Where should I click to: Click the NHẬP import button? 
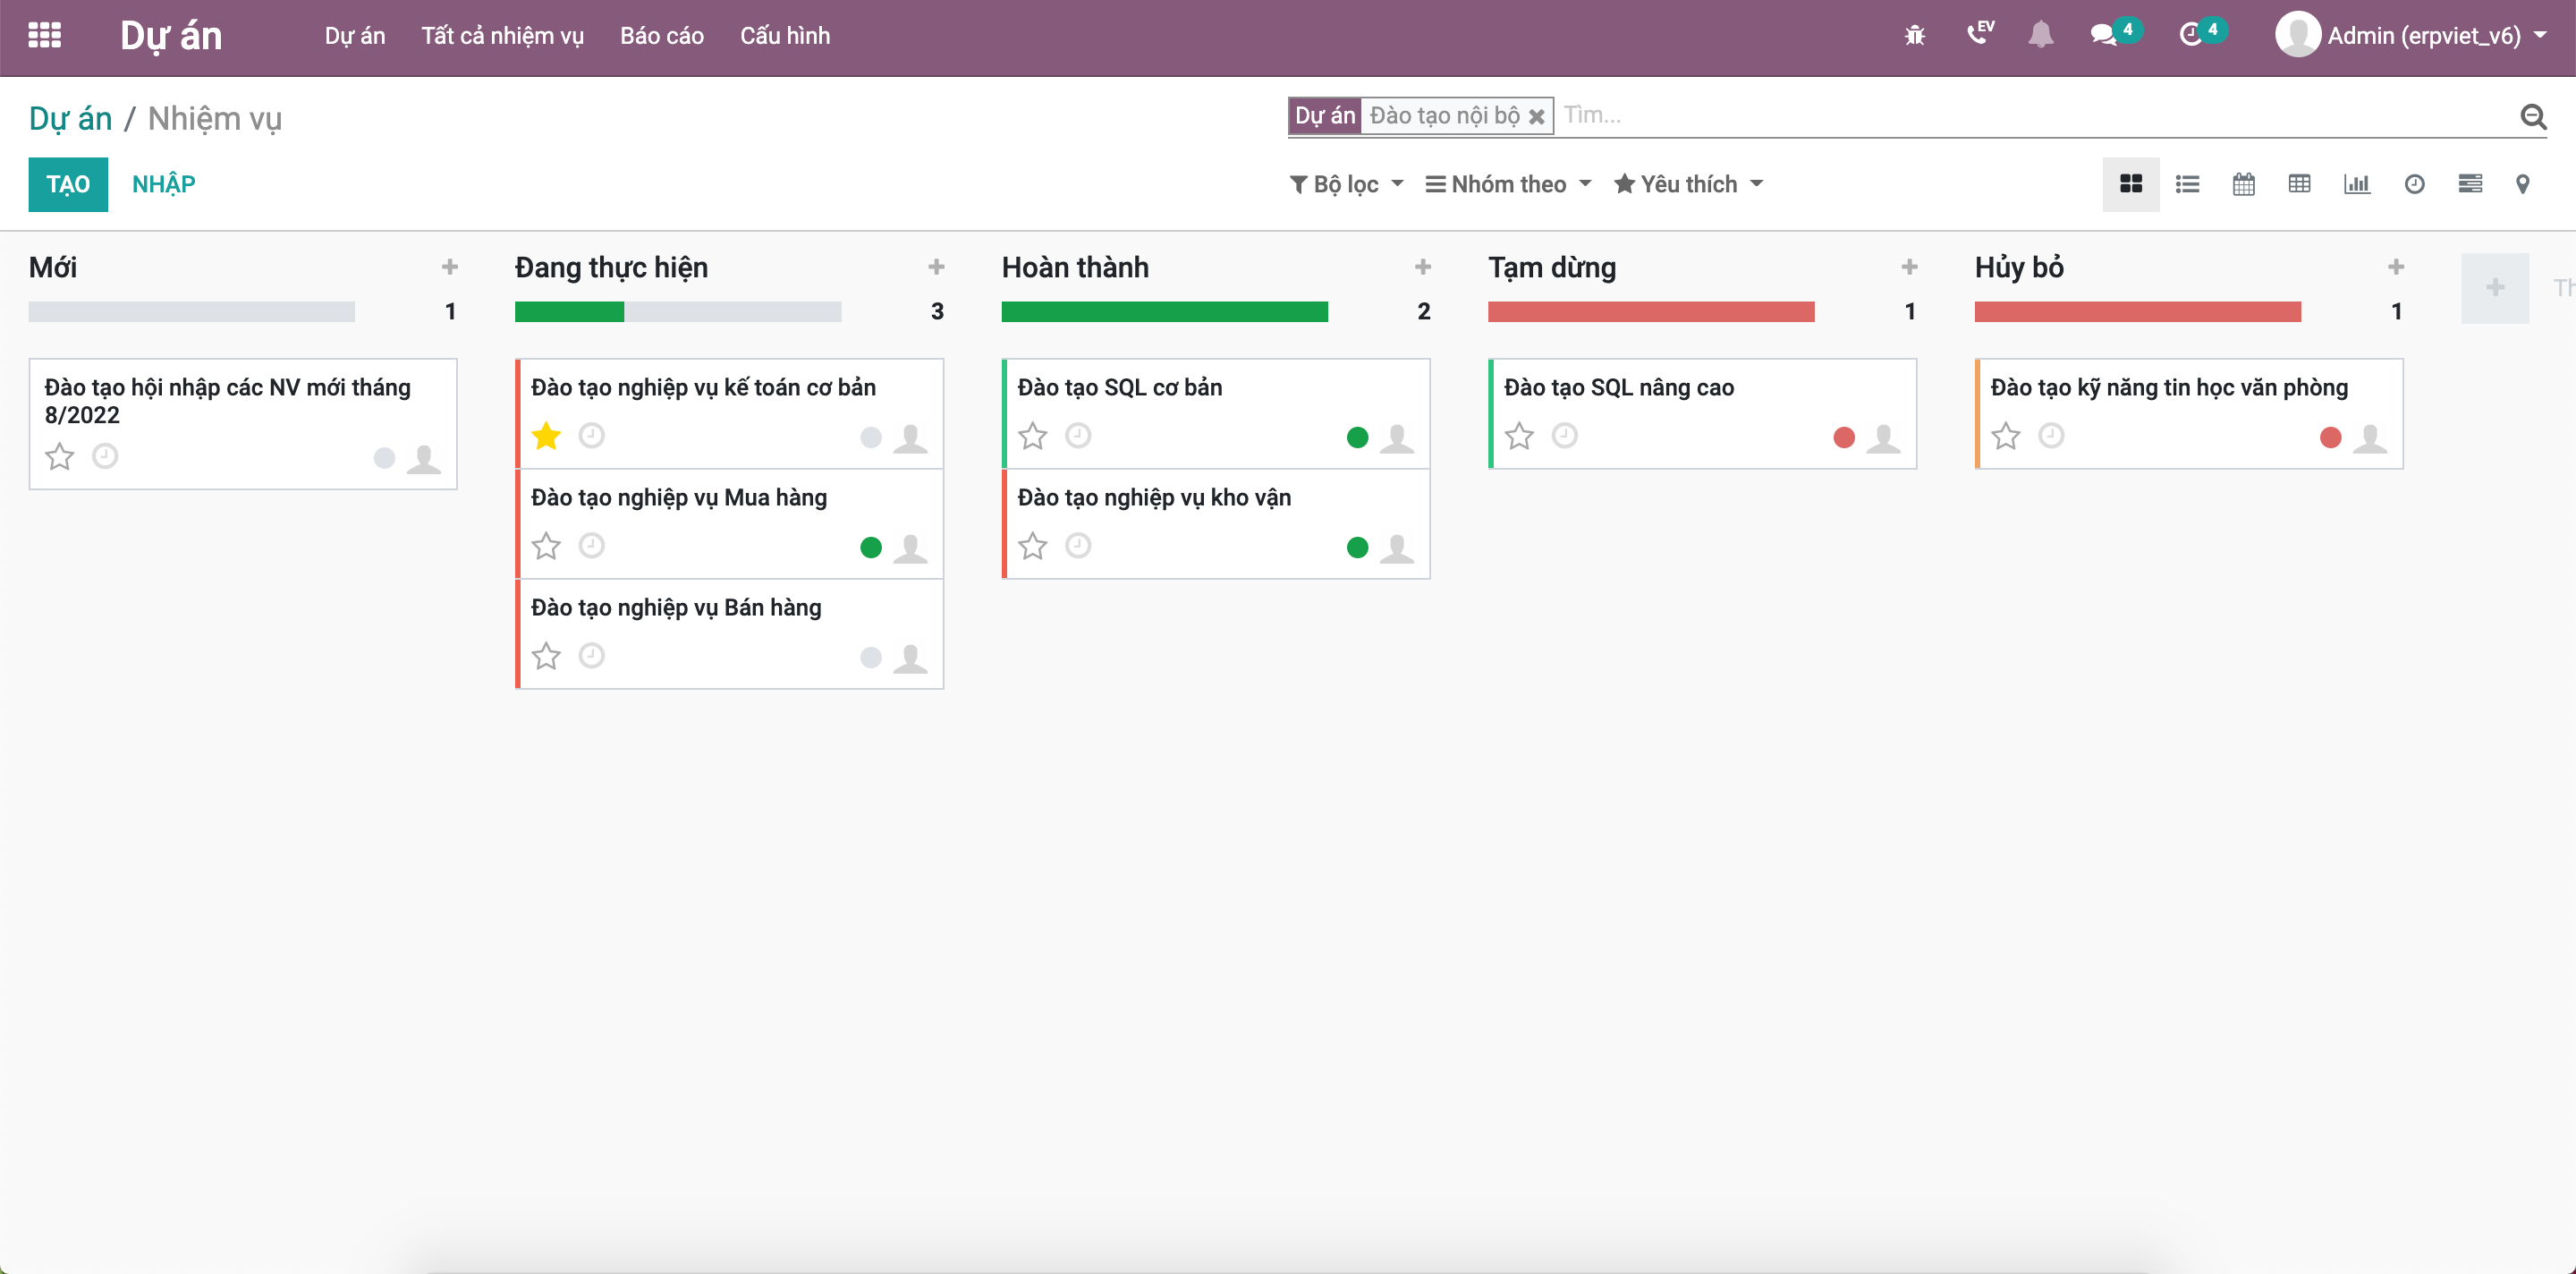(164, 184)
